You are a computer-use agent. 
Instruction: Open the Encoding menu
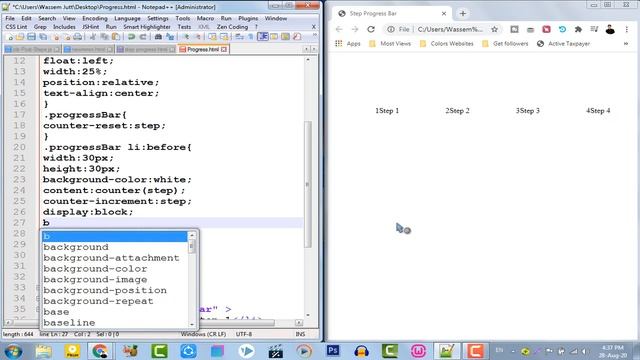coord(95,18)
